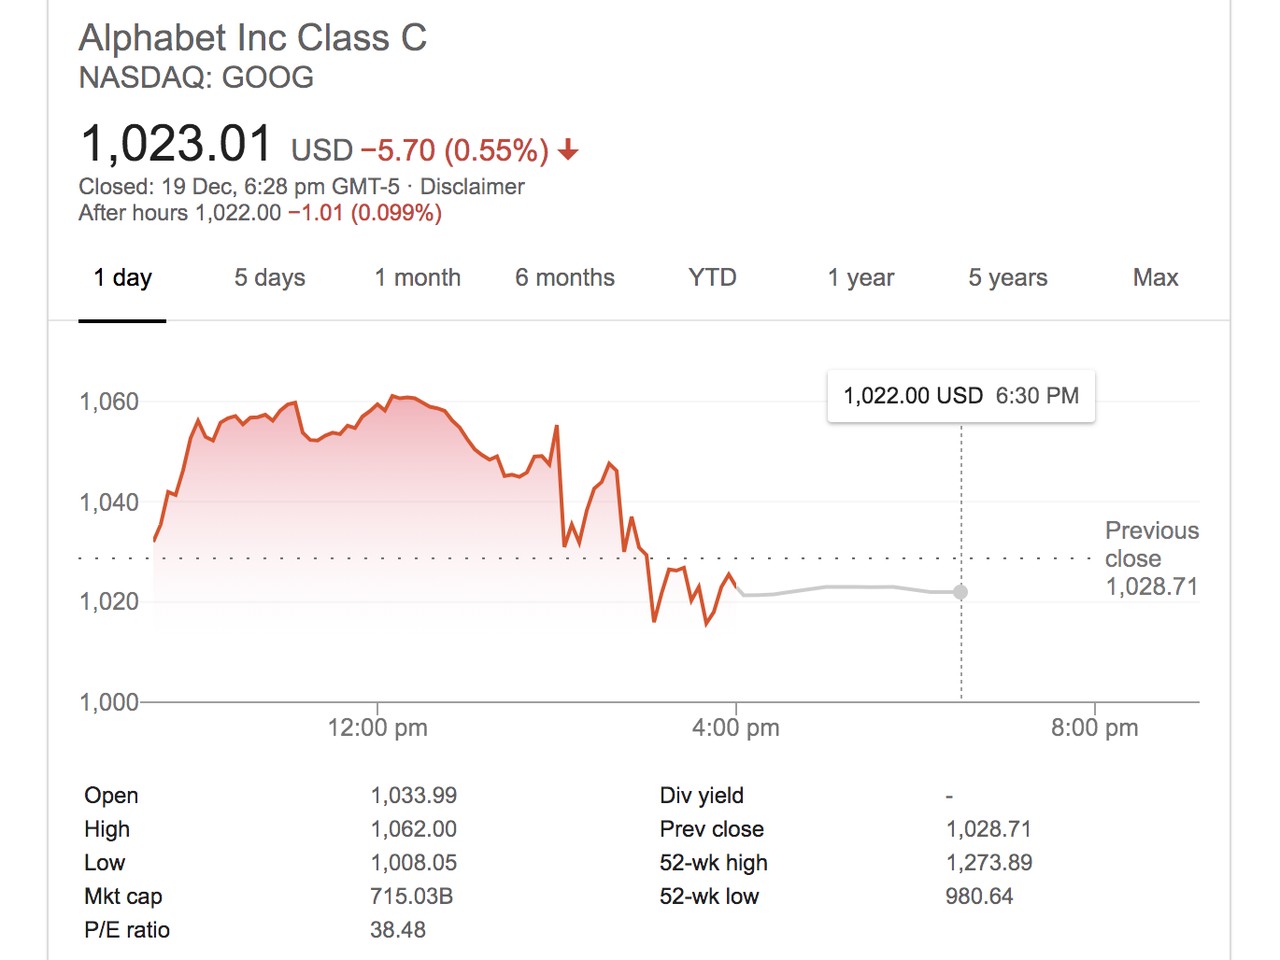Switch to the 5 days tab

tap(269, 278)
